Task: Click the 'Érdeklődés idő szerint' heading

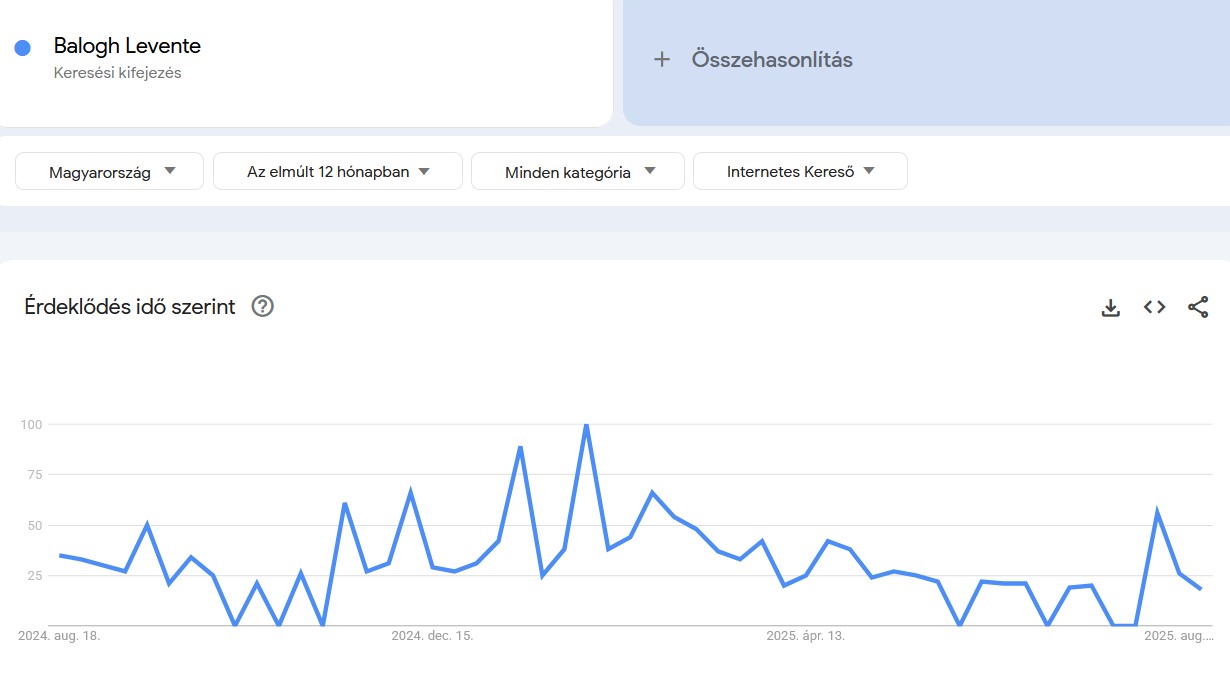Action: pyautogui.click(x=129, y=307)
